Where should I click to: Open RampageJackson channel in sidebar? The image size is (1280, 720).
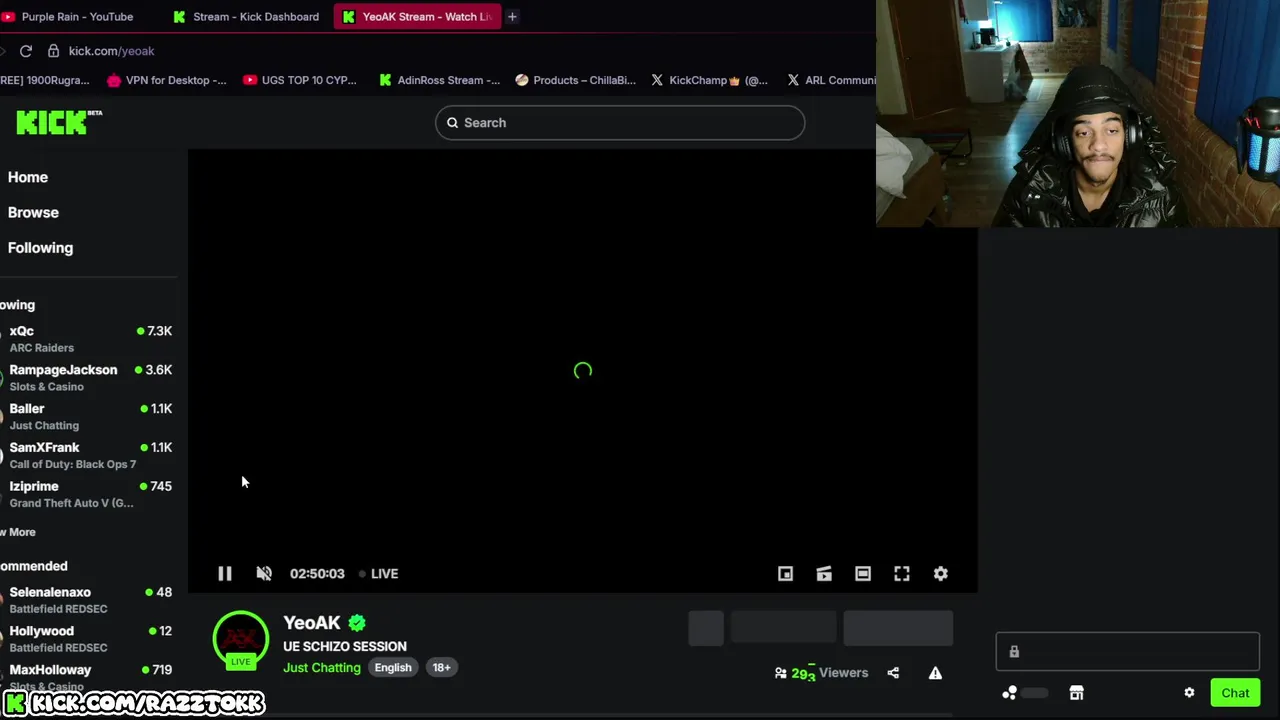[x=88, y=378]
